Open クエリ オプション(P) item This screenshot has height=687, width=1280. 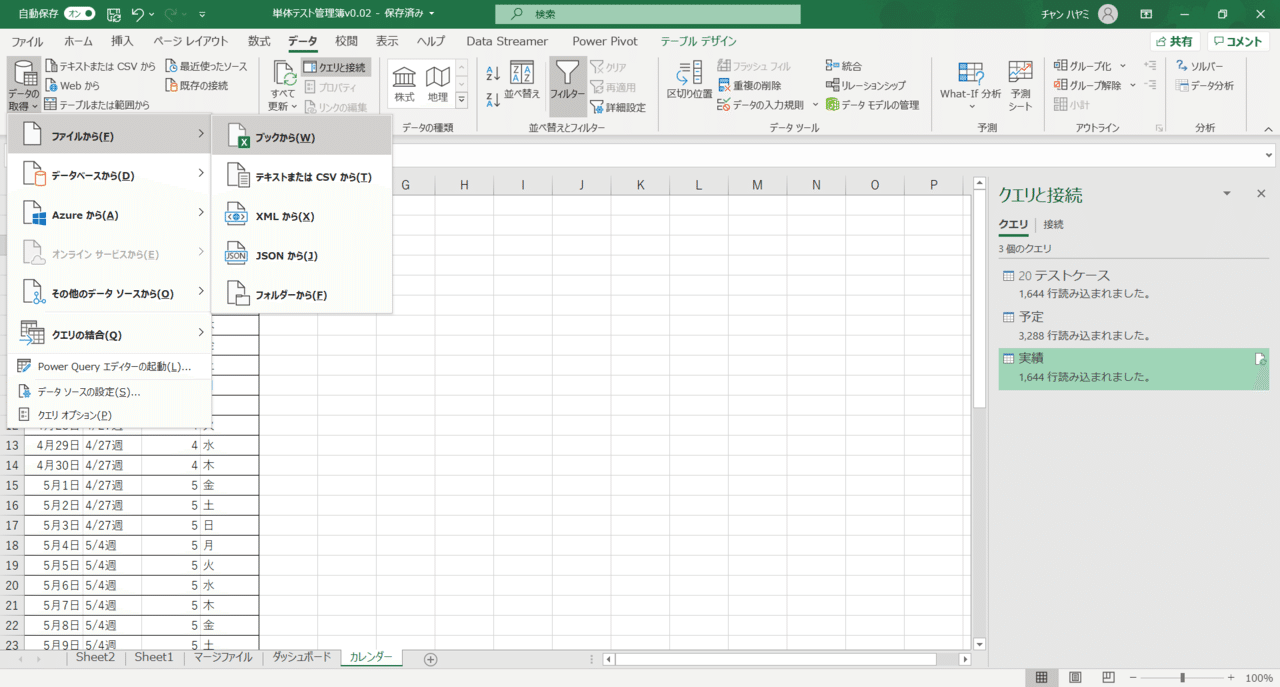pos(110,414)
